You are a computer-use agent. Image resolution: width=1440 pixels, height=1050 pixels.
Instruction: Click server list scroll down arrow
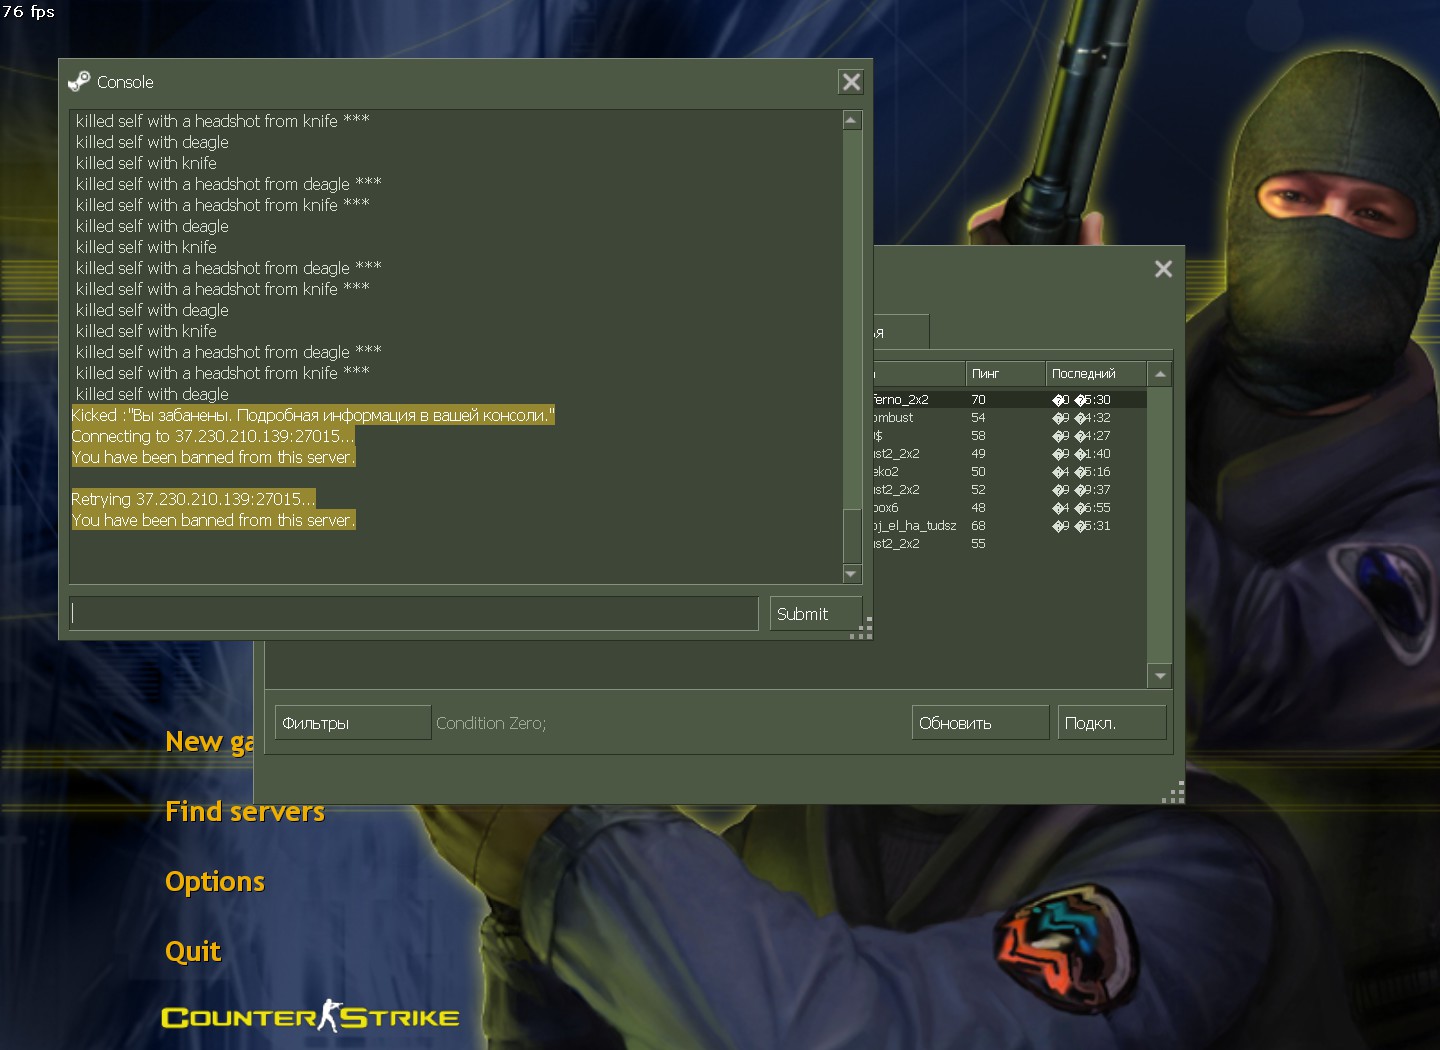1160,676
